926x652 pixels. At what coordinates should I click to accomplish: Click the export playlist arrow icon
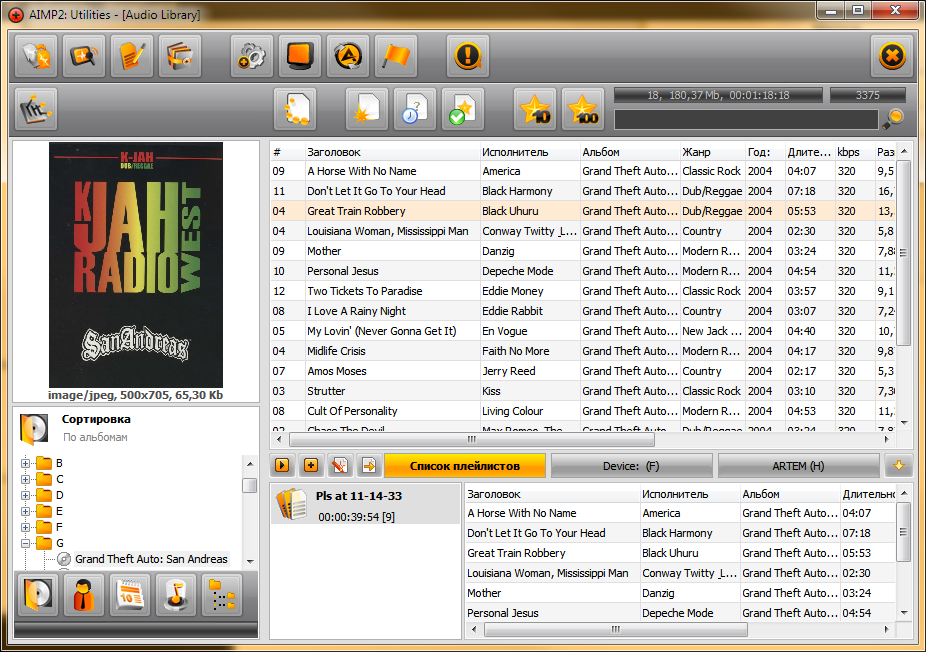pyautogui.click(x=369, y=465)
